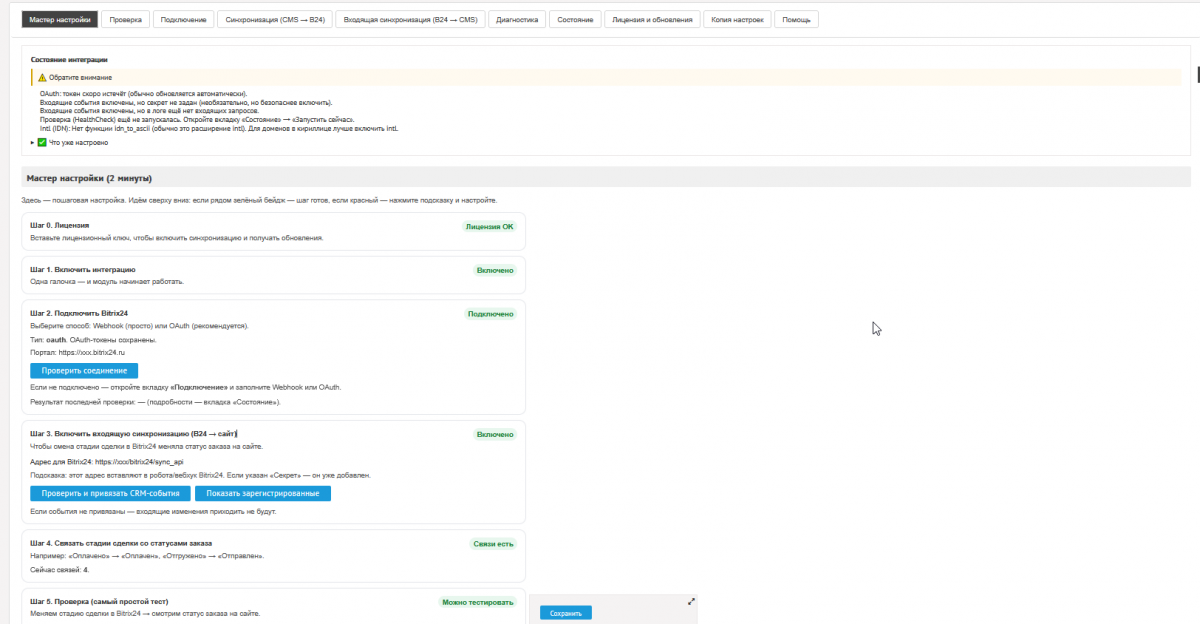Switch to the «Состояние» tab
This screenshot has height=624, width=1200.
click(x=575, y=19)
